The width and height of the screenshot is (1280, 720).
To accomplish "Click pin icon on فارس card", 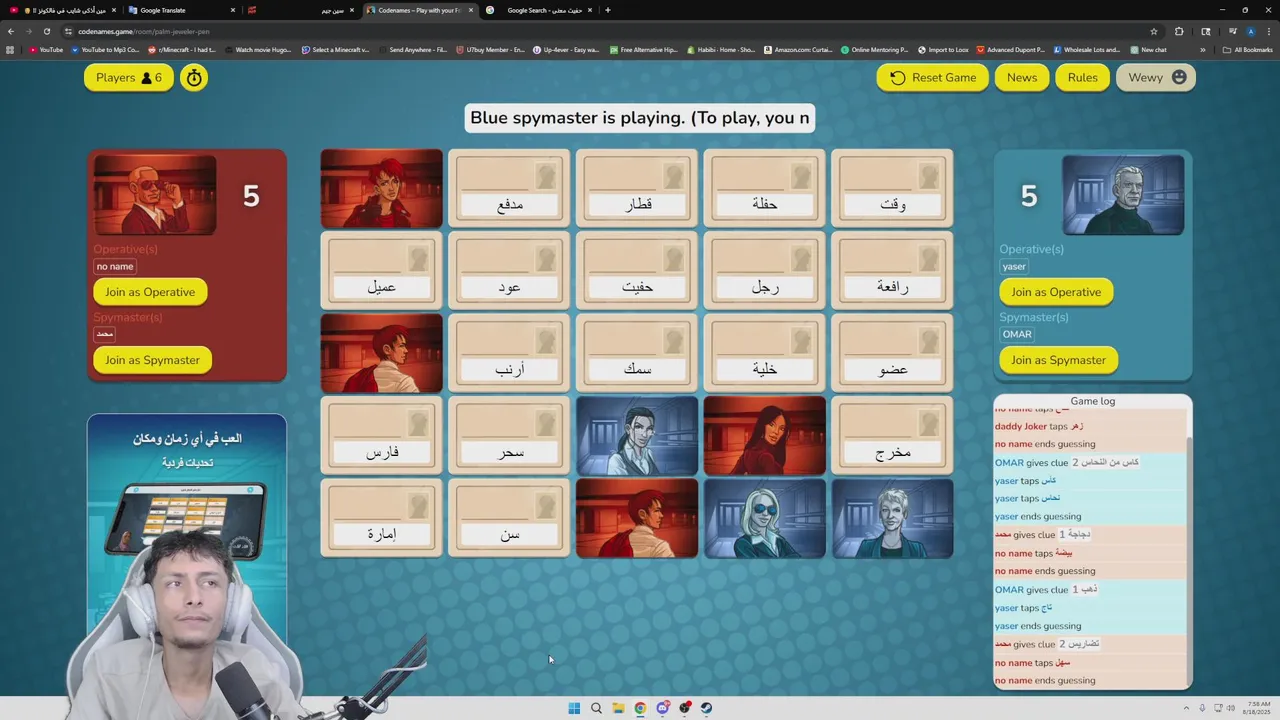I will pyautogui.click(x=417, y=424).
